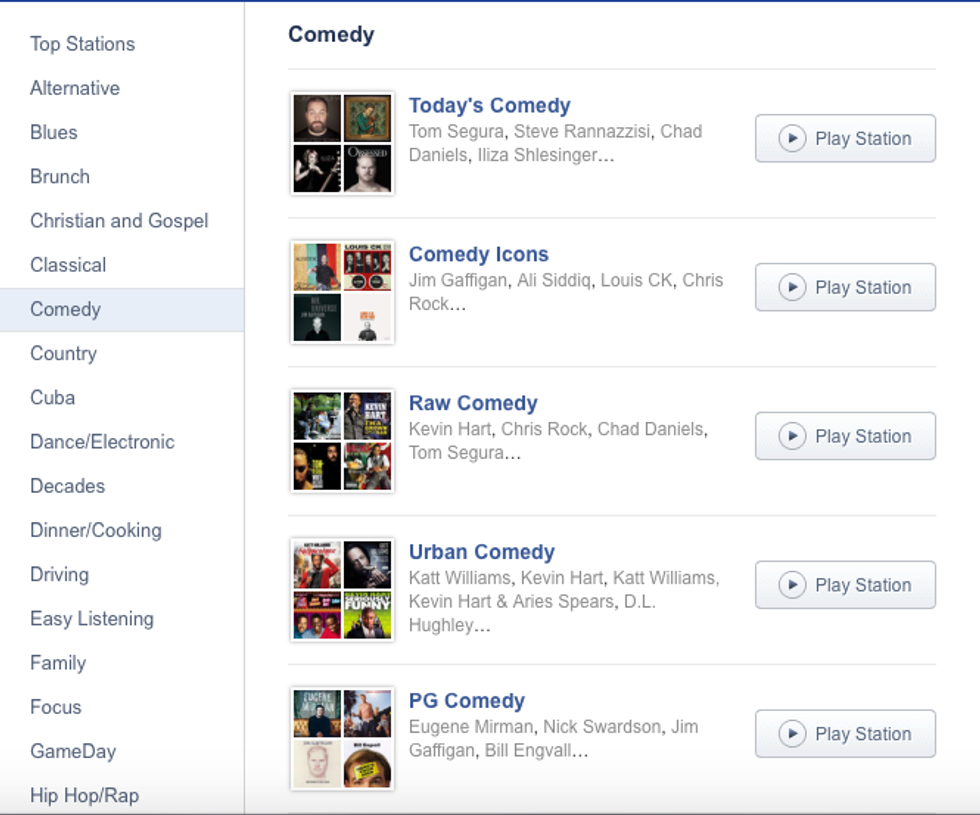The height and width of the screenshot is (815, 980).
Task: Play the Today's Comedy station
Action: coord(845,139)
